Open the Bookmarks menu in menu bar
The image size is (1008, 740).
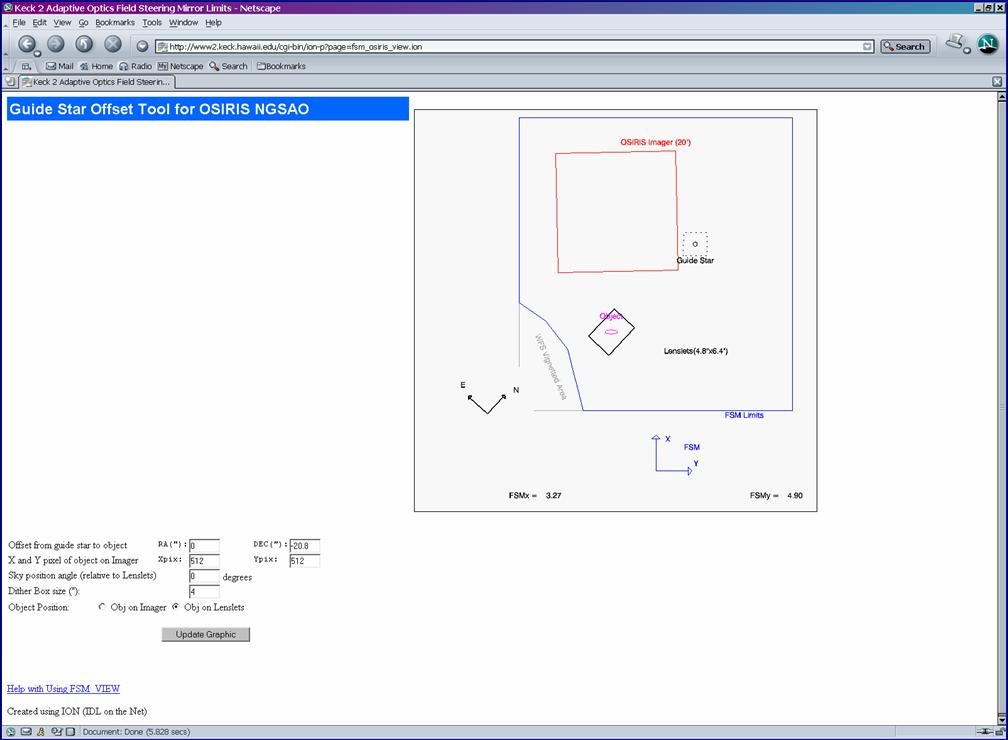(115, 22)
